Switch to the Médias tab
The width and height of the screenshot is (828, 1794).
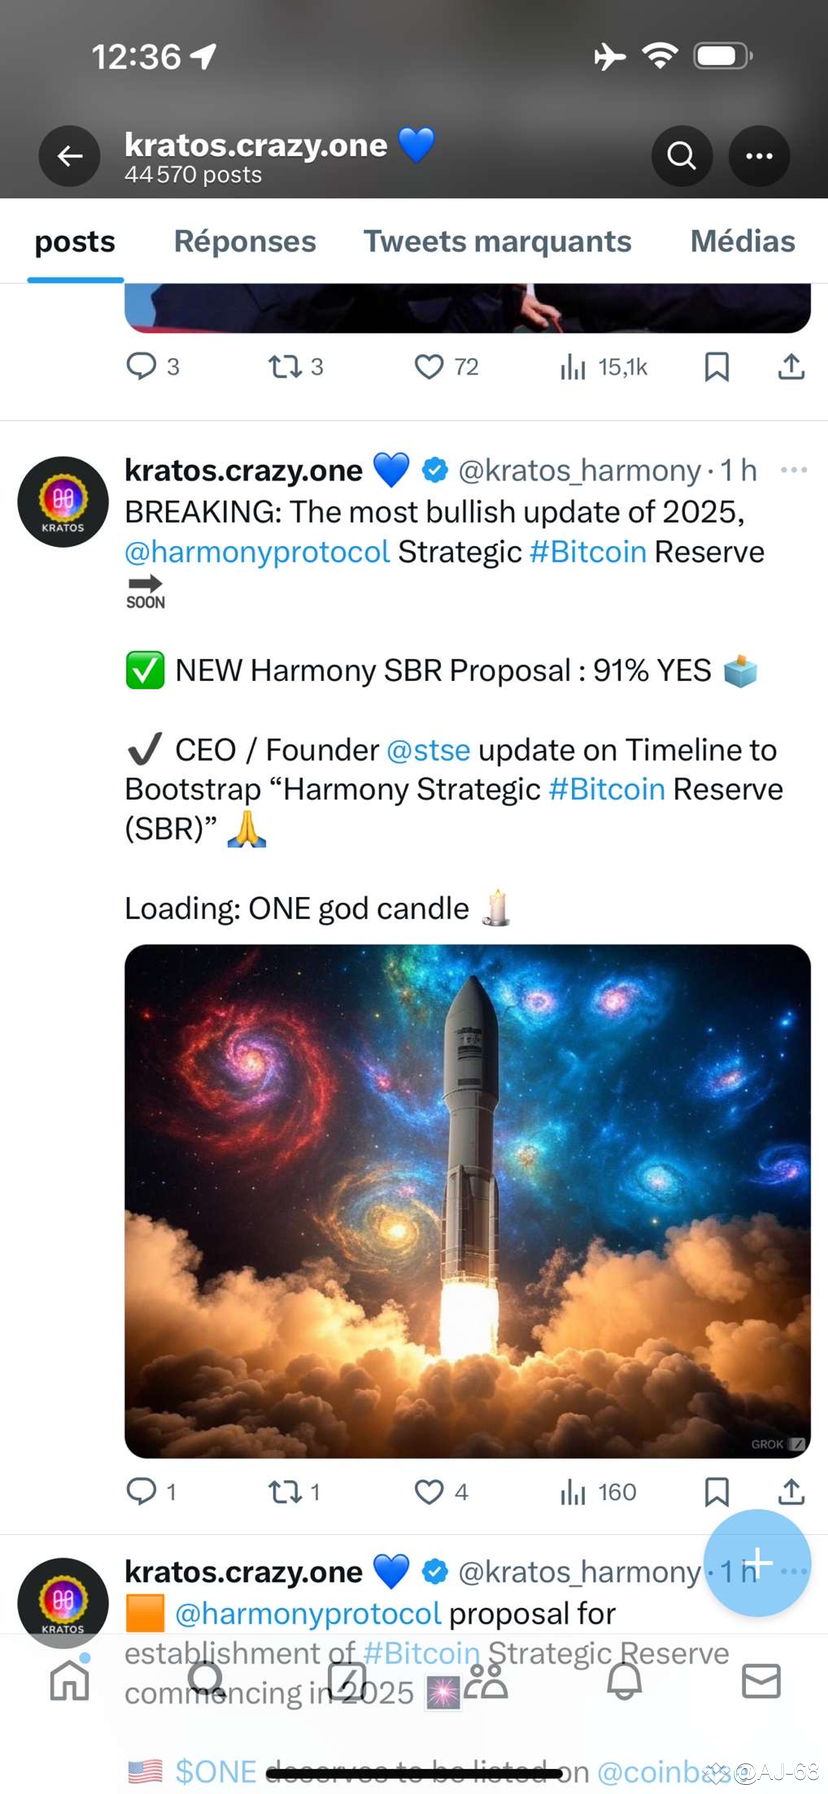coord(742,241)
